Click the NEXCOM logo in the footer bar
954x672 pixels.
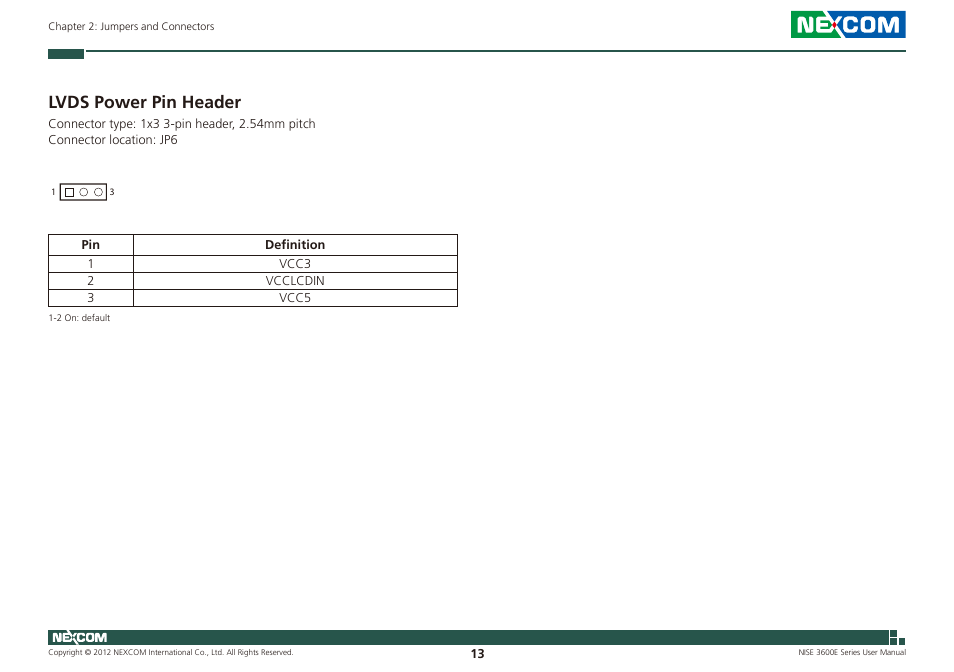click(79, 637)
